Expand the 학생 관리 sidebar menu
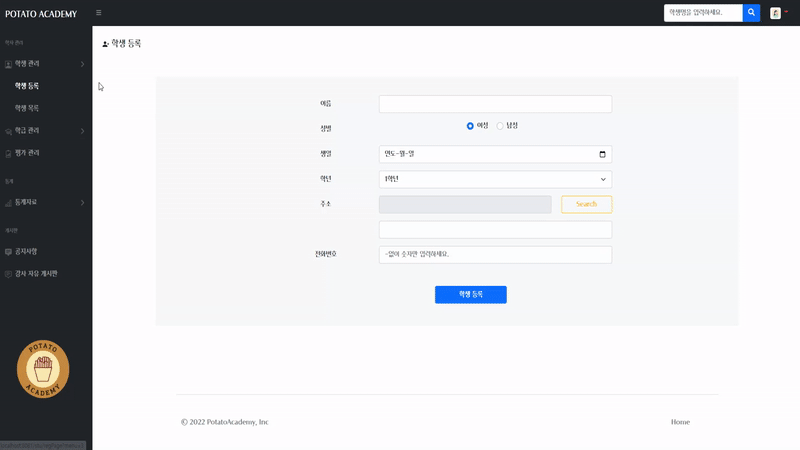Image resolution: width=800 pixels, height=450 pixels. point(46,64)
